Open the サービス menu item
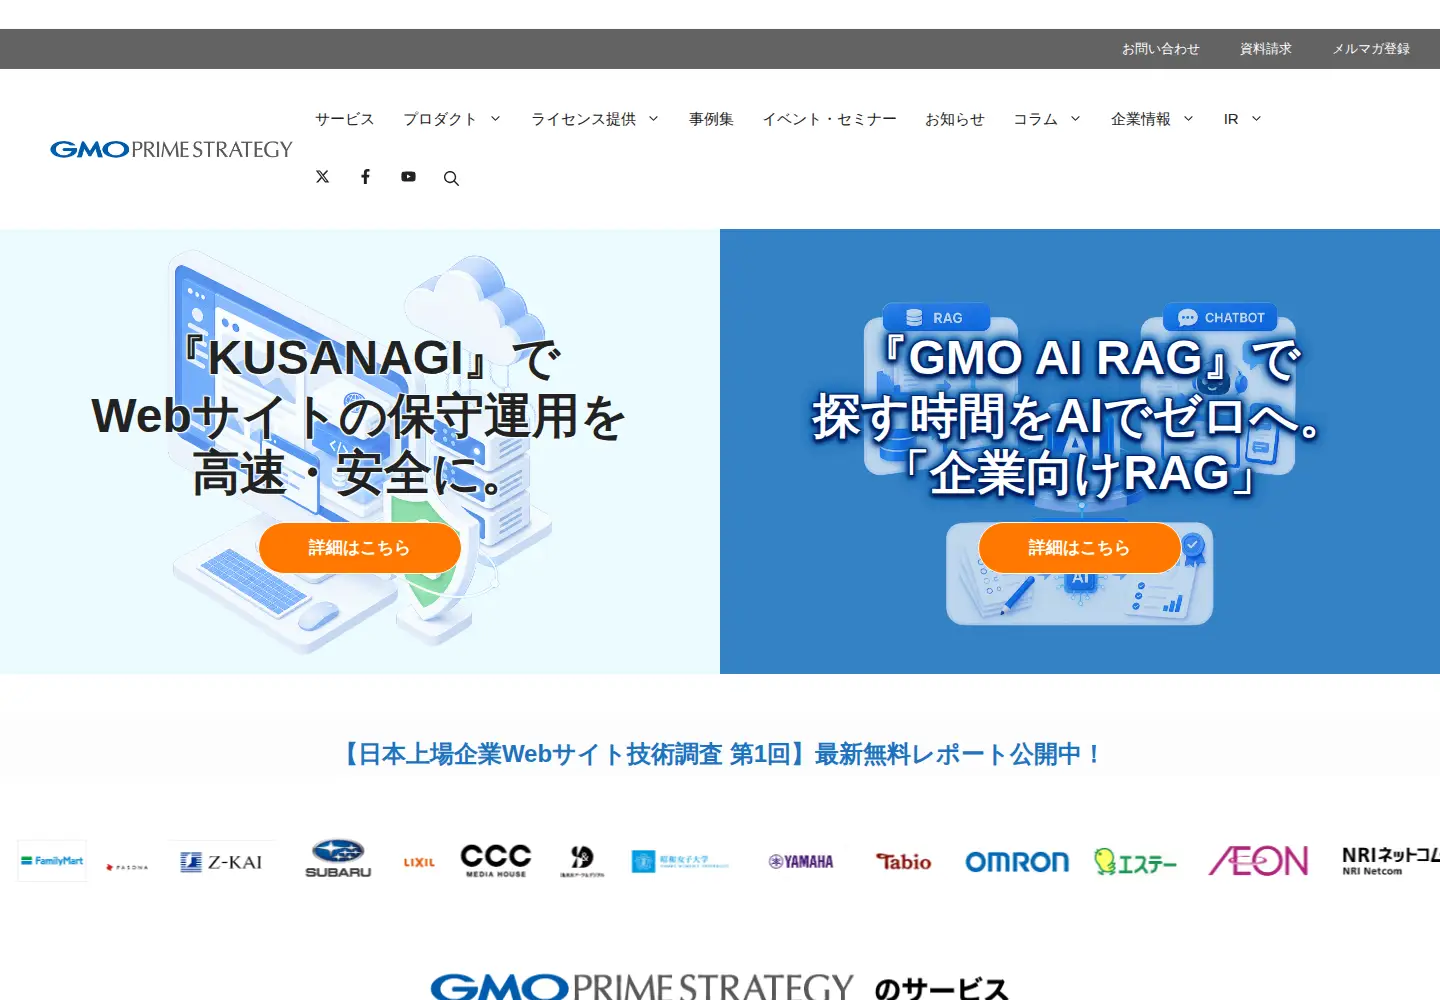1440x1000 pixels. [x=345, y=119]
